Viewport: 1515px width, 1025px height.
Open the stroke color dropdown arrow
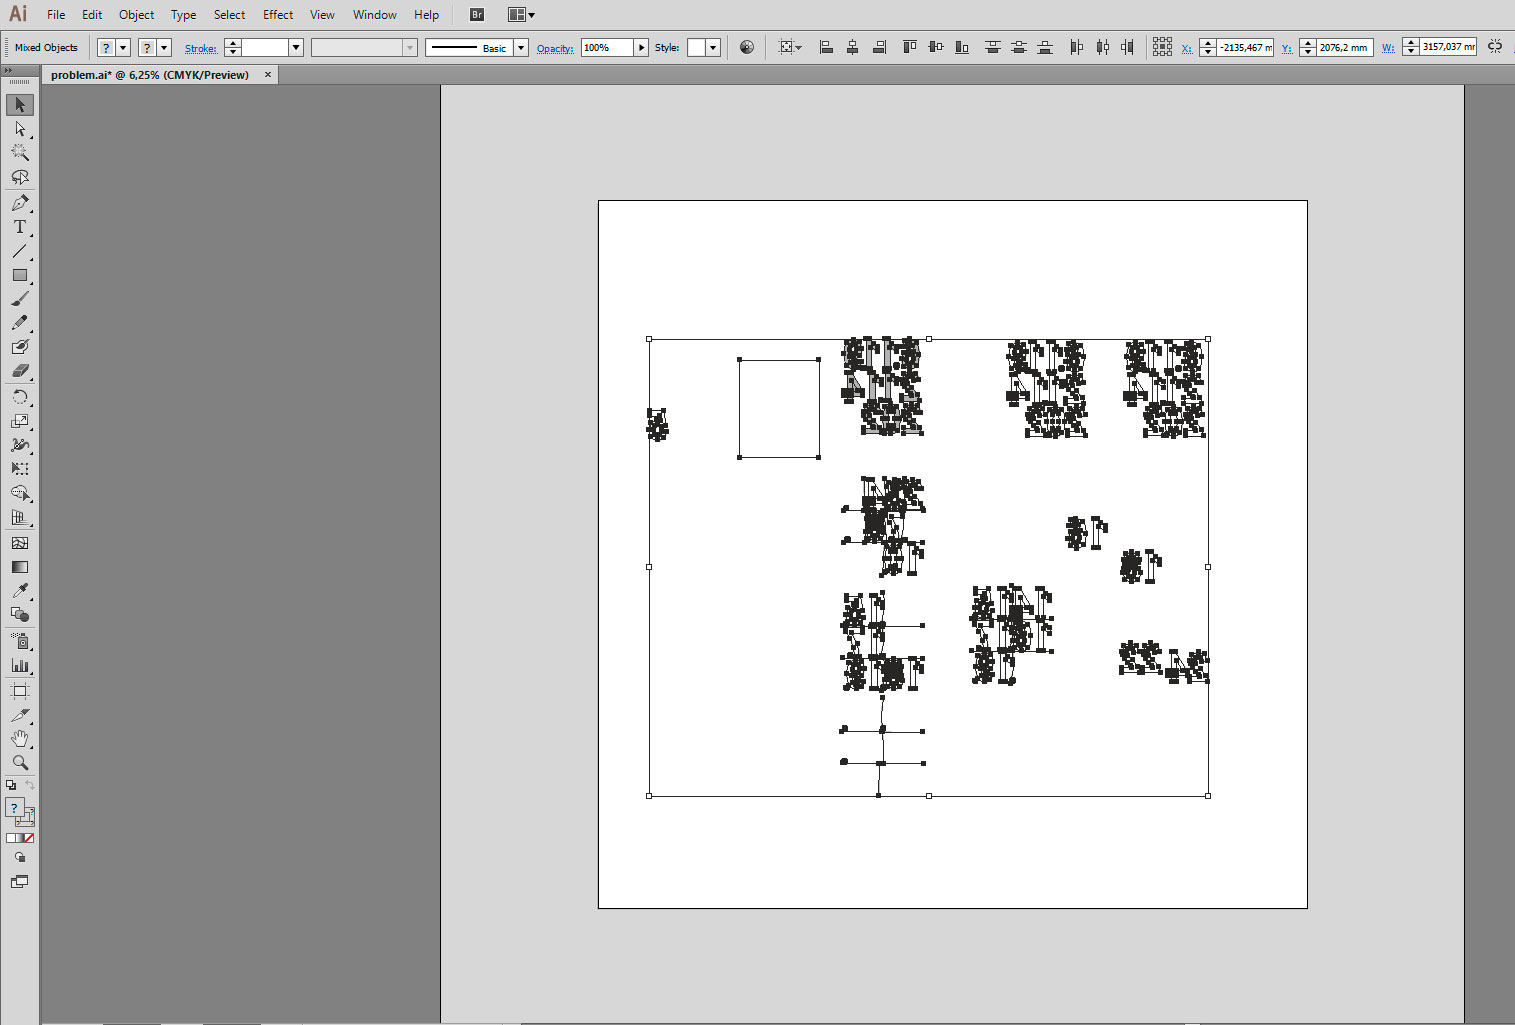[164, 47]
